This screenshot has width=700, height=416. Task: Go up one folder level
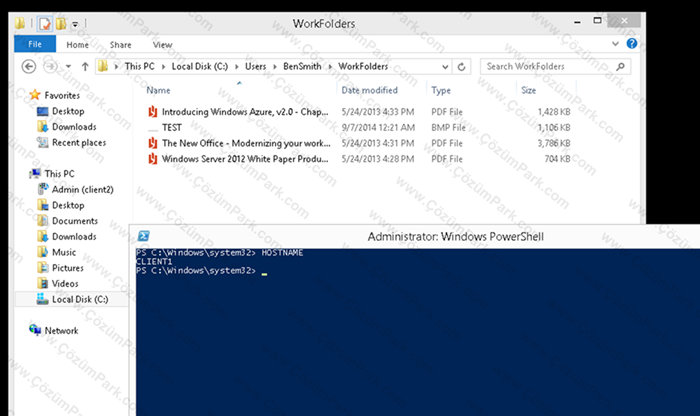tap(85, 67)
